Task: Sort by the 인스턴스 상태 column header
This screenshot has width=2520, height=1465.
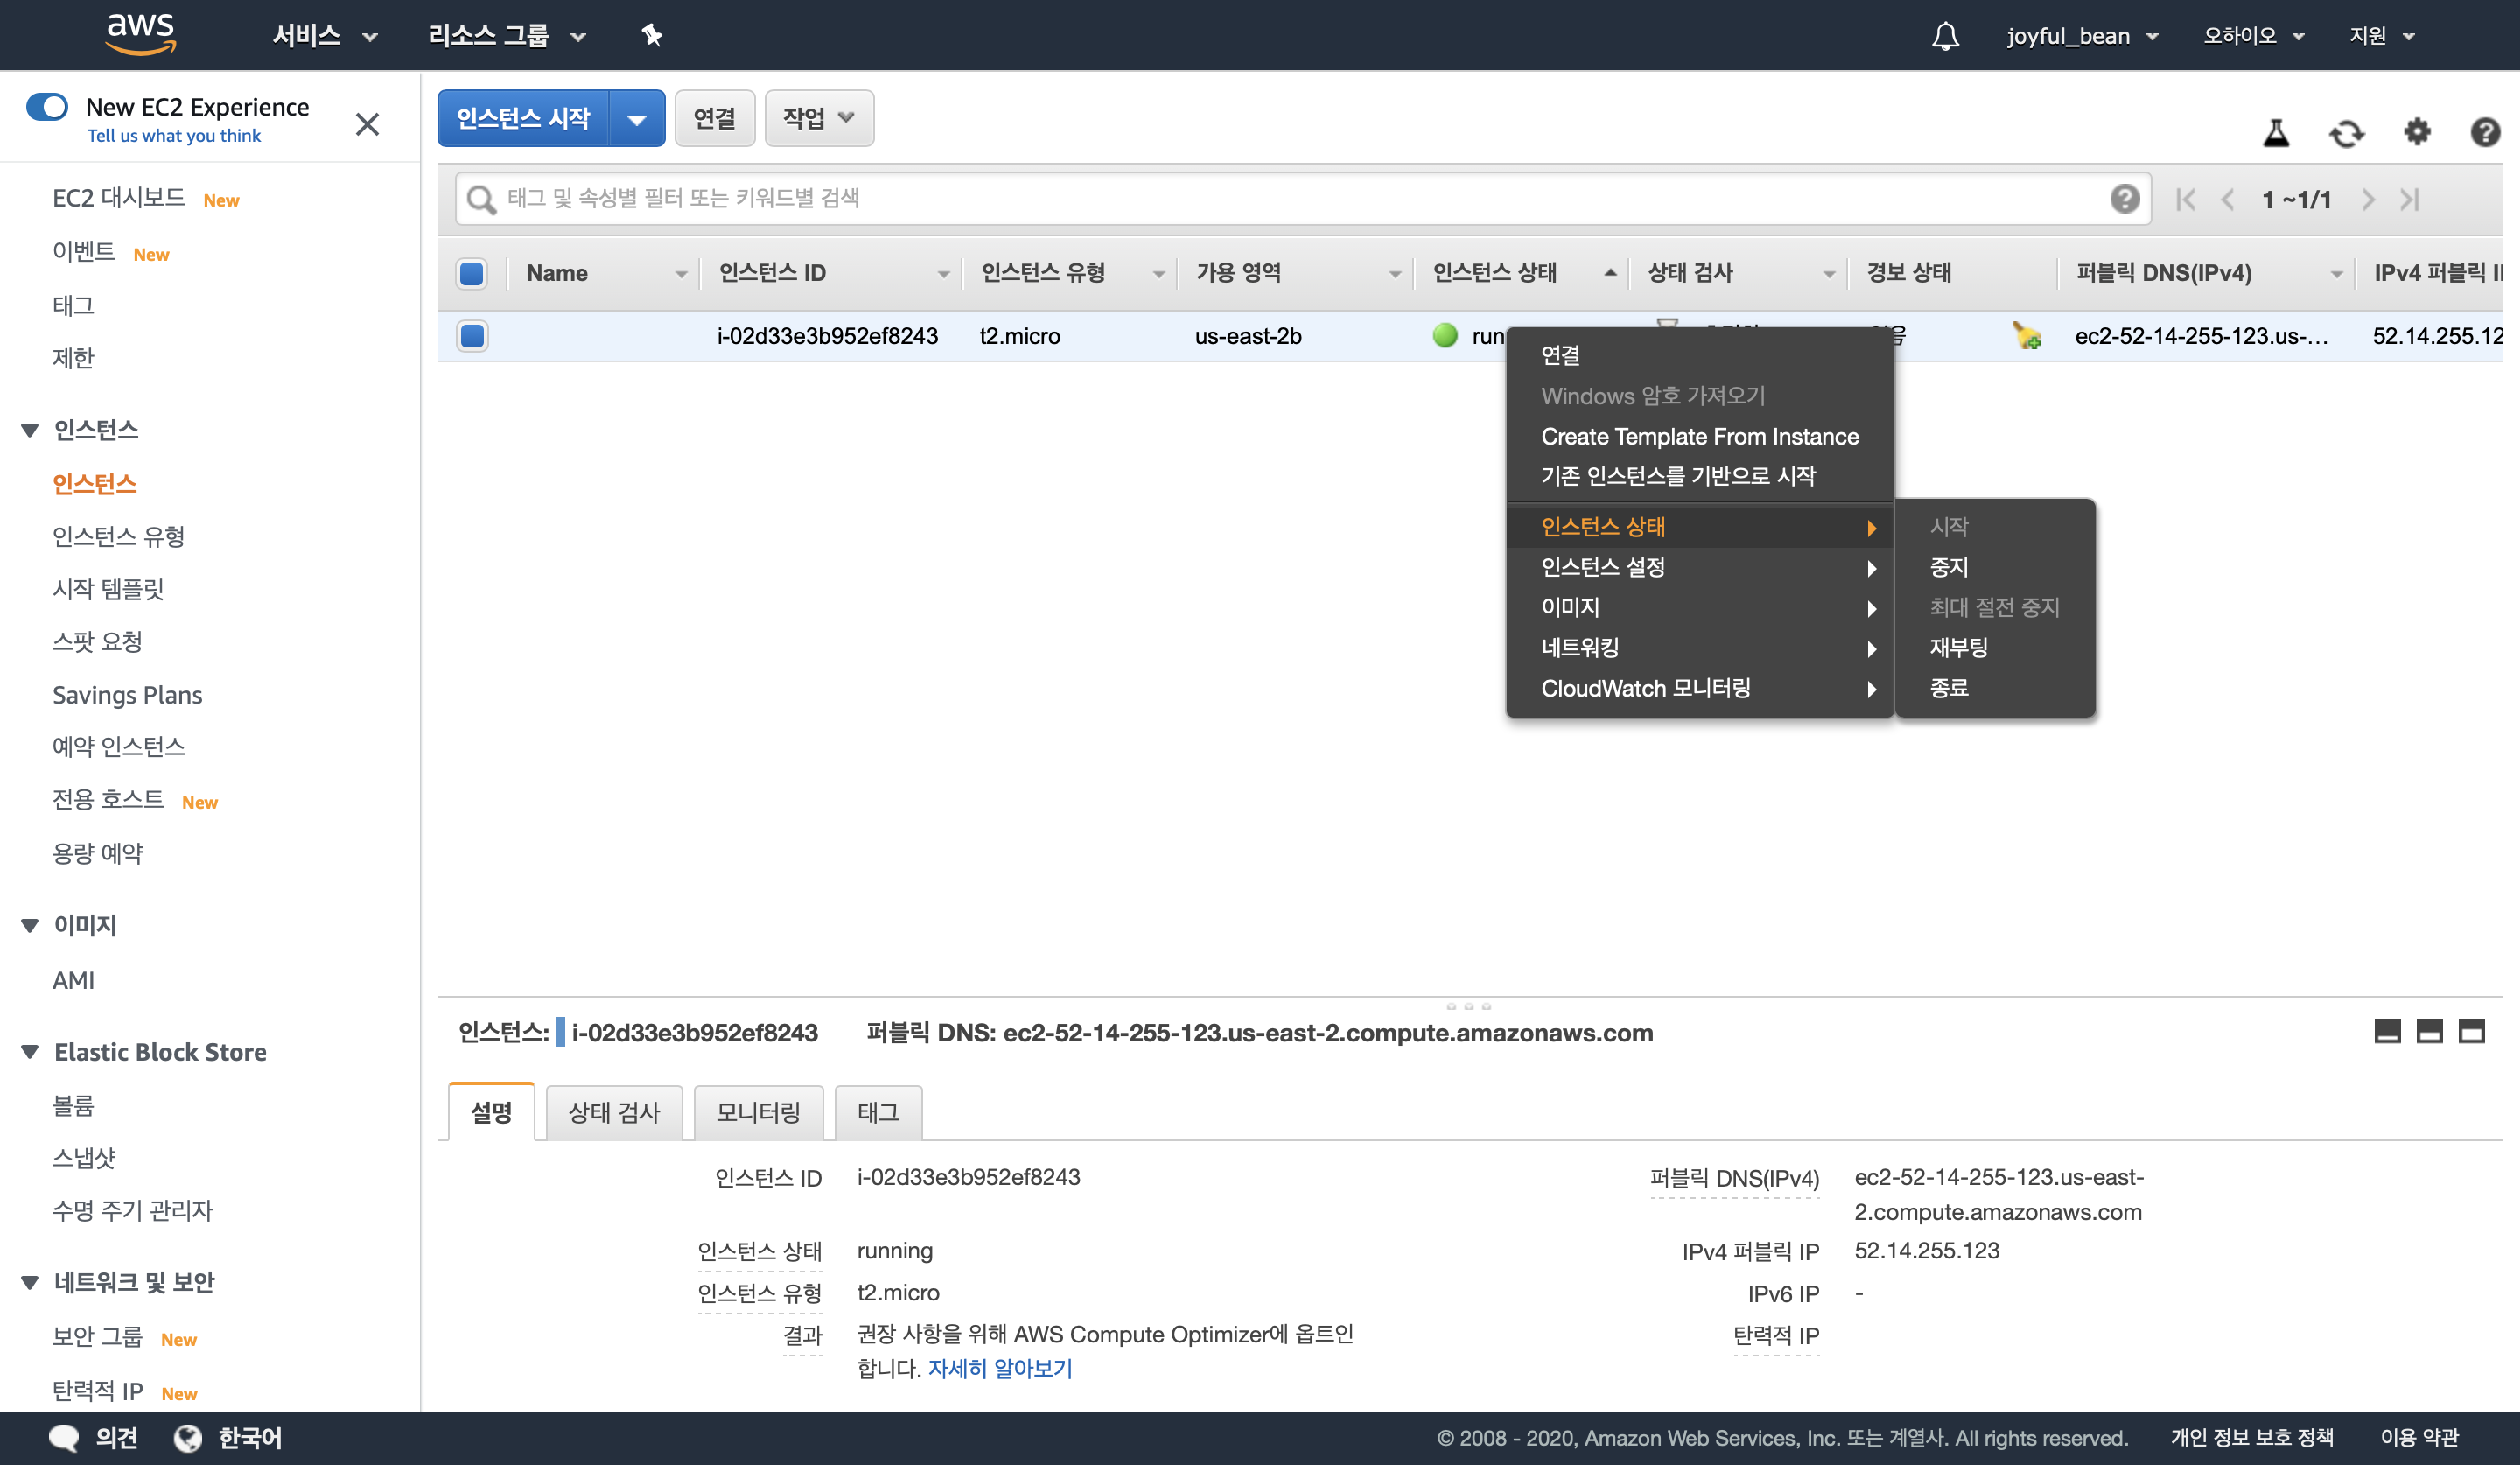Action: click(1522, 273)
